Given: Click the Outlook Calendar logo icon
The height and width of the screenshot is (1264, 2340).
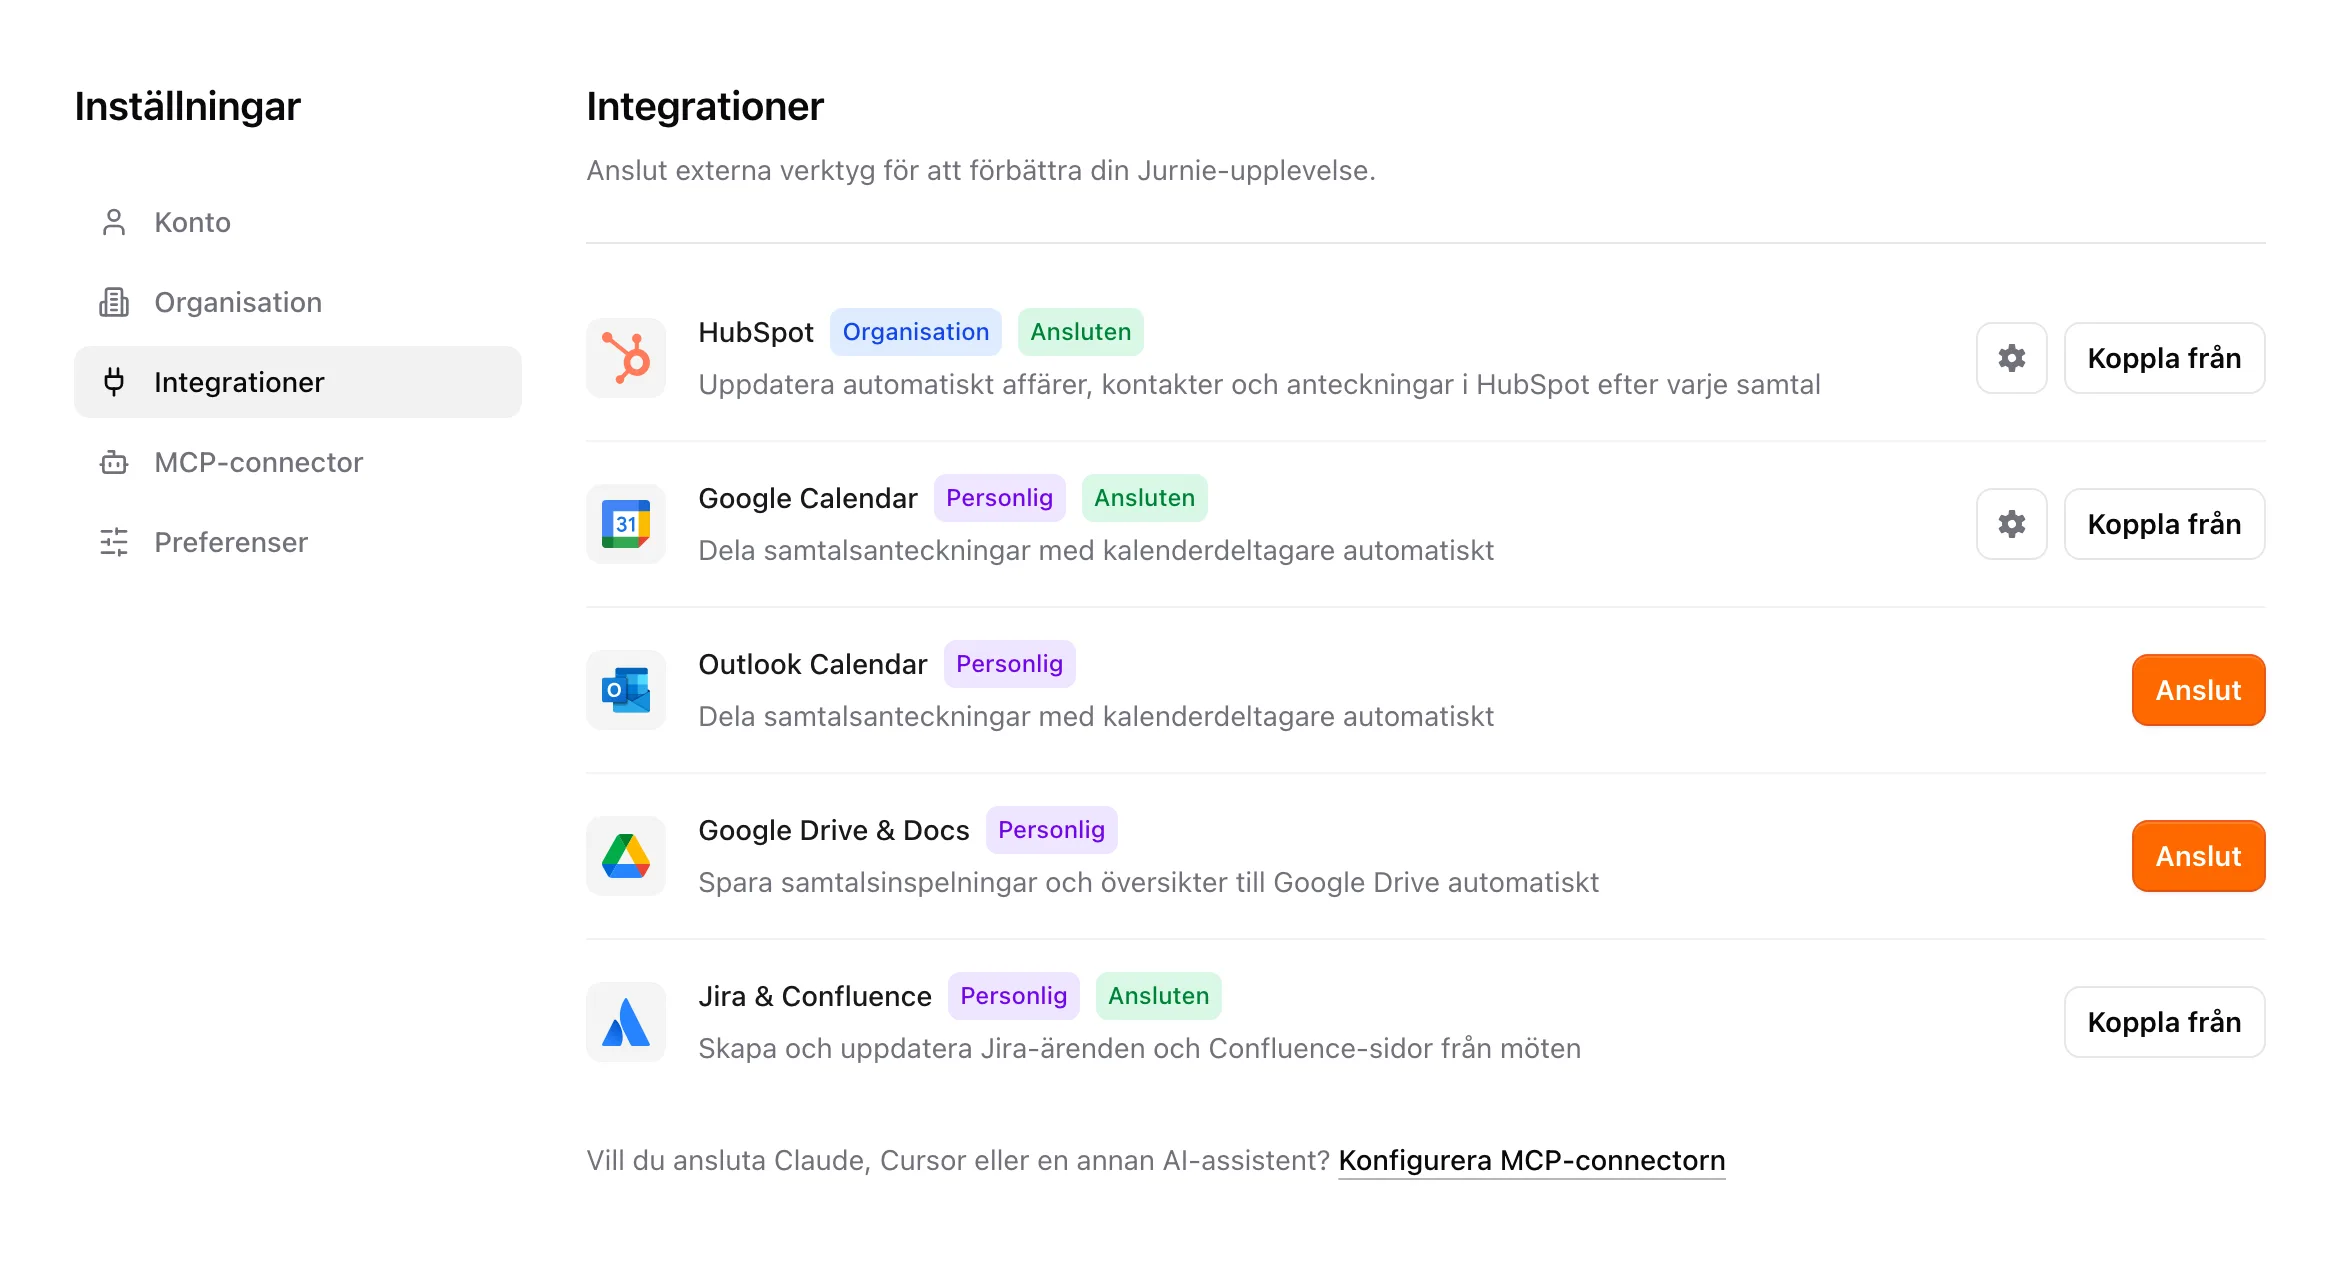Looking at the screenshot, I should (626, 690).
